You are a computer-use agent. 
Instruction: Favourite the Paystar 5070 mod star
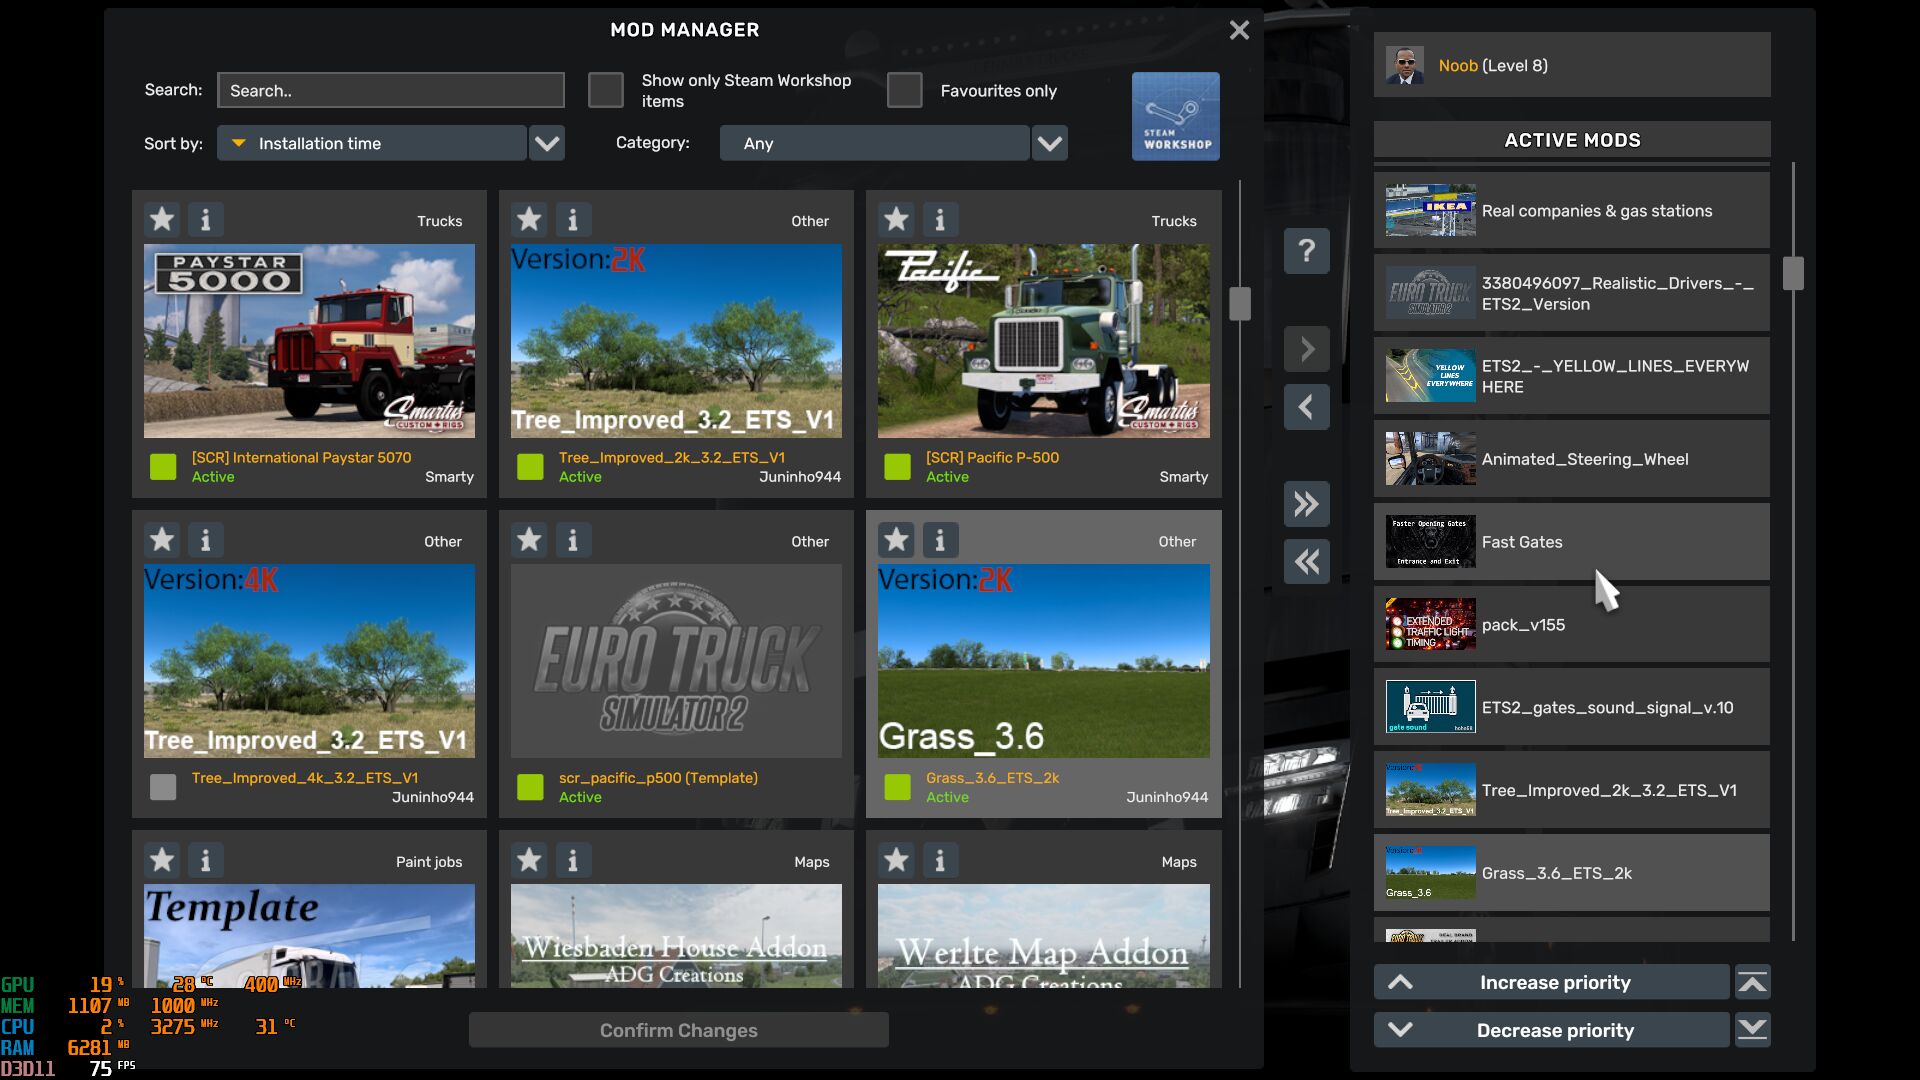point(162,219)
